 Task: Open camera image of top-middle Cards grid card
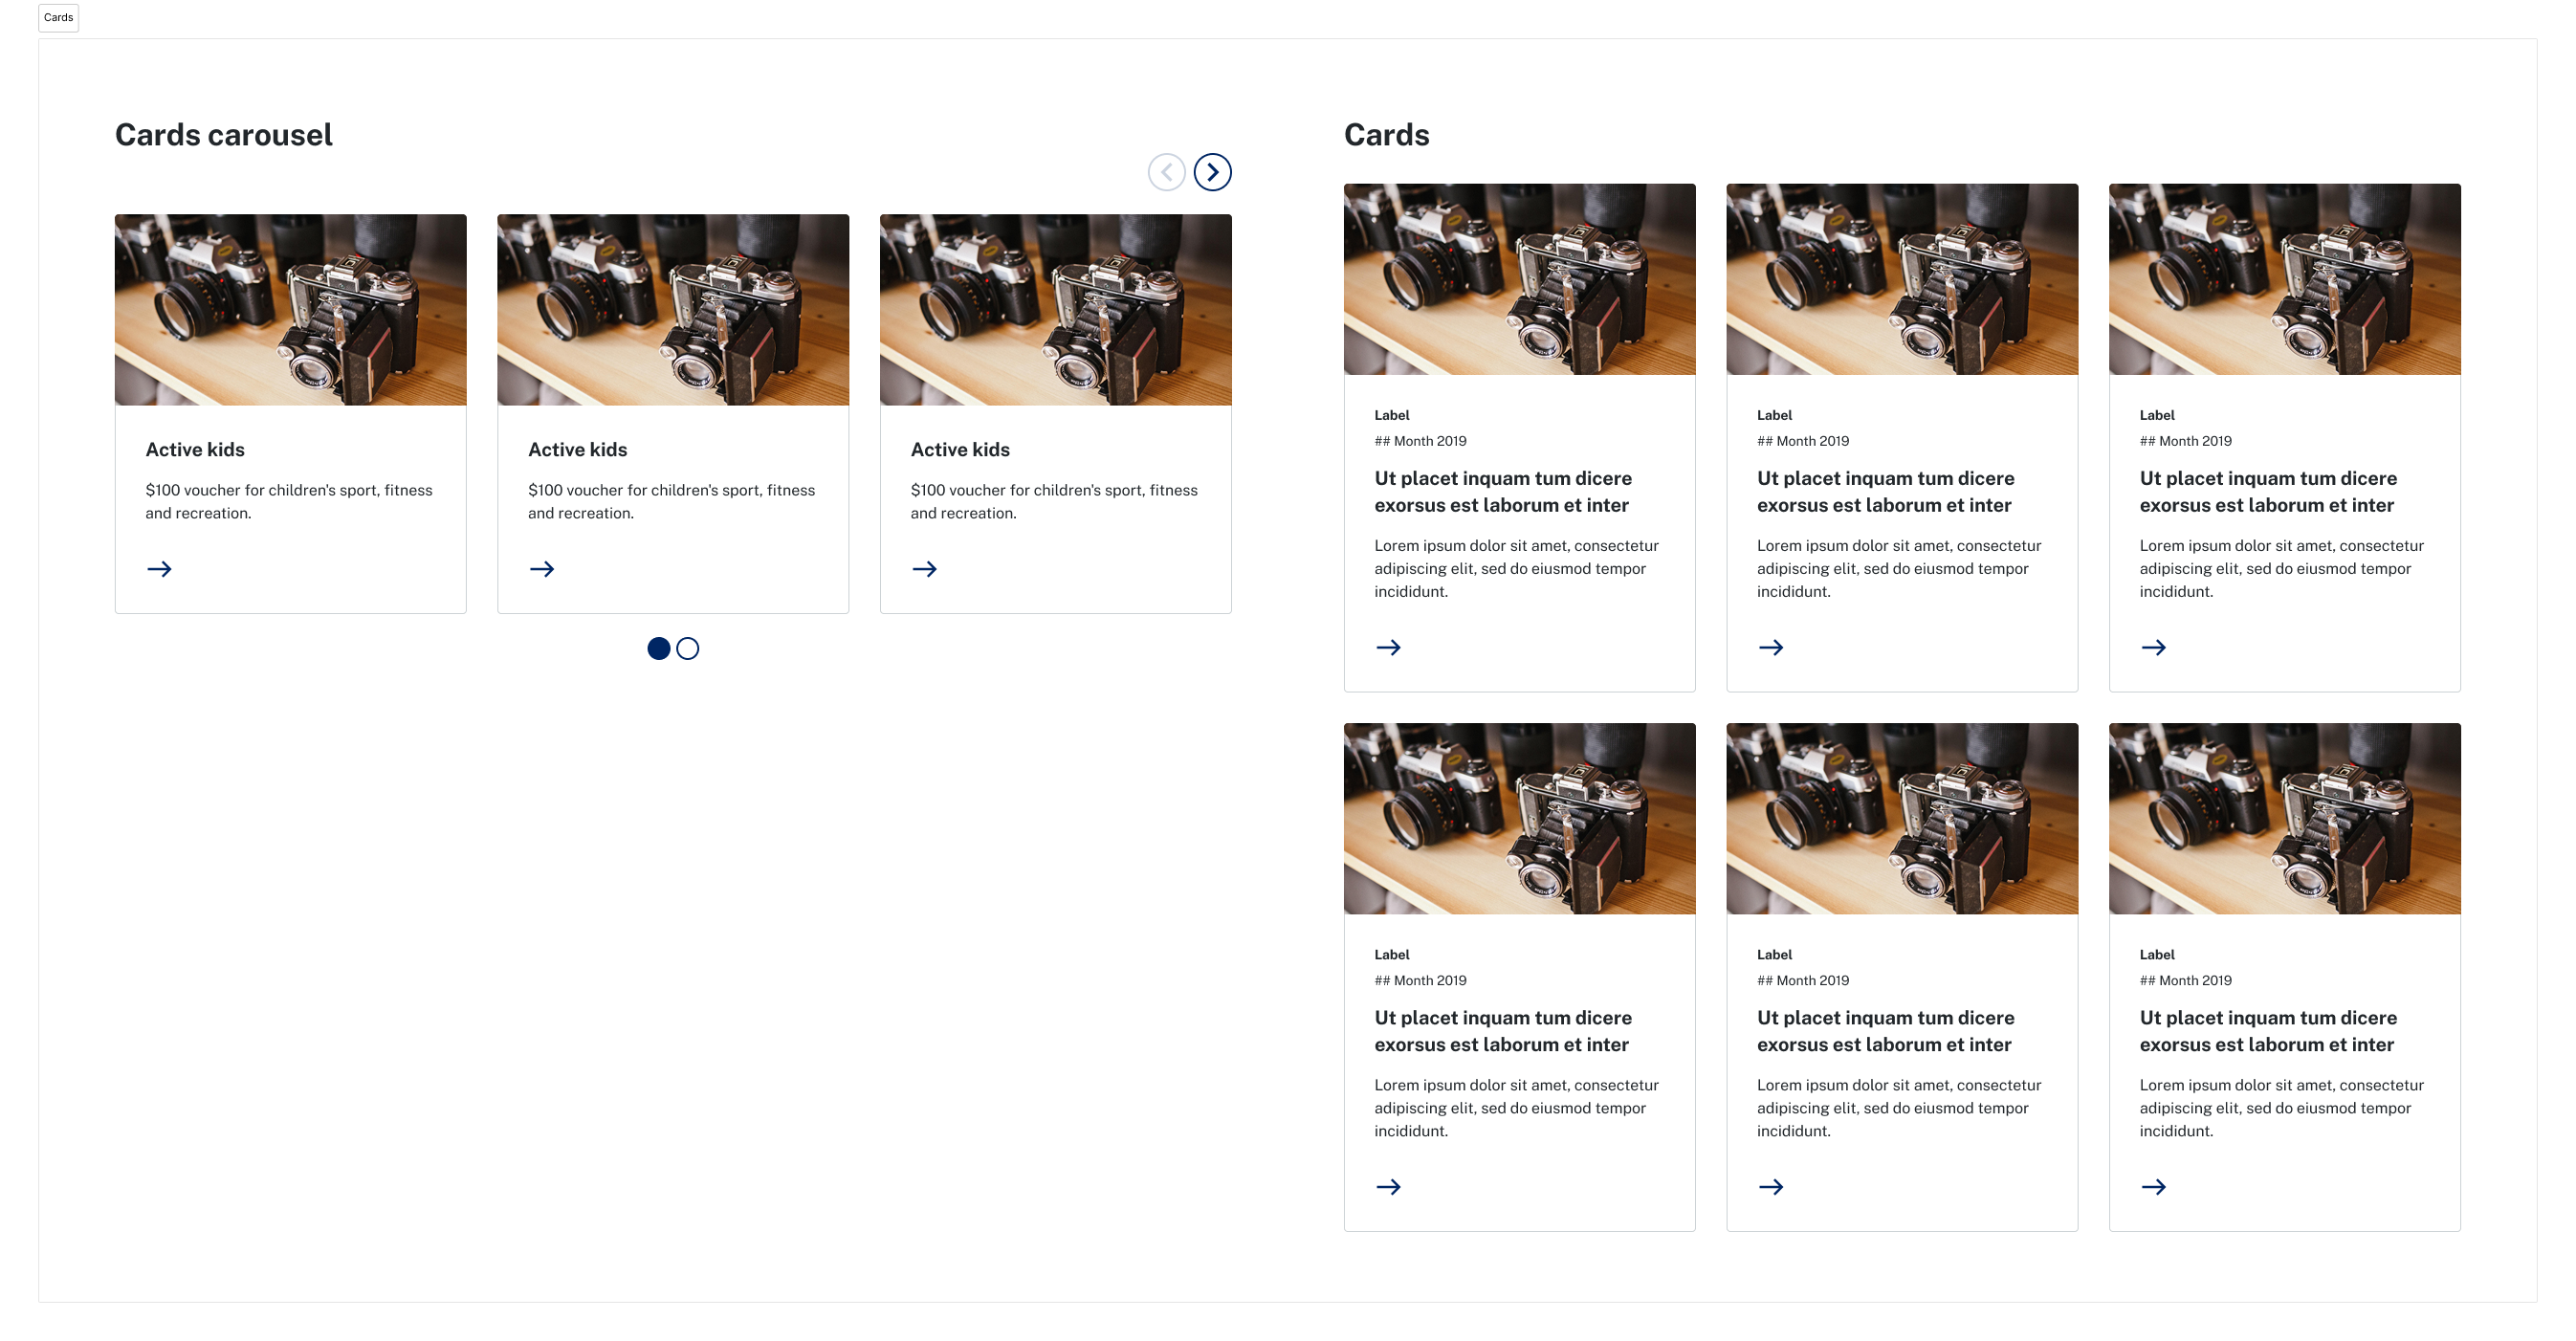[x=1902, y=279]
